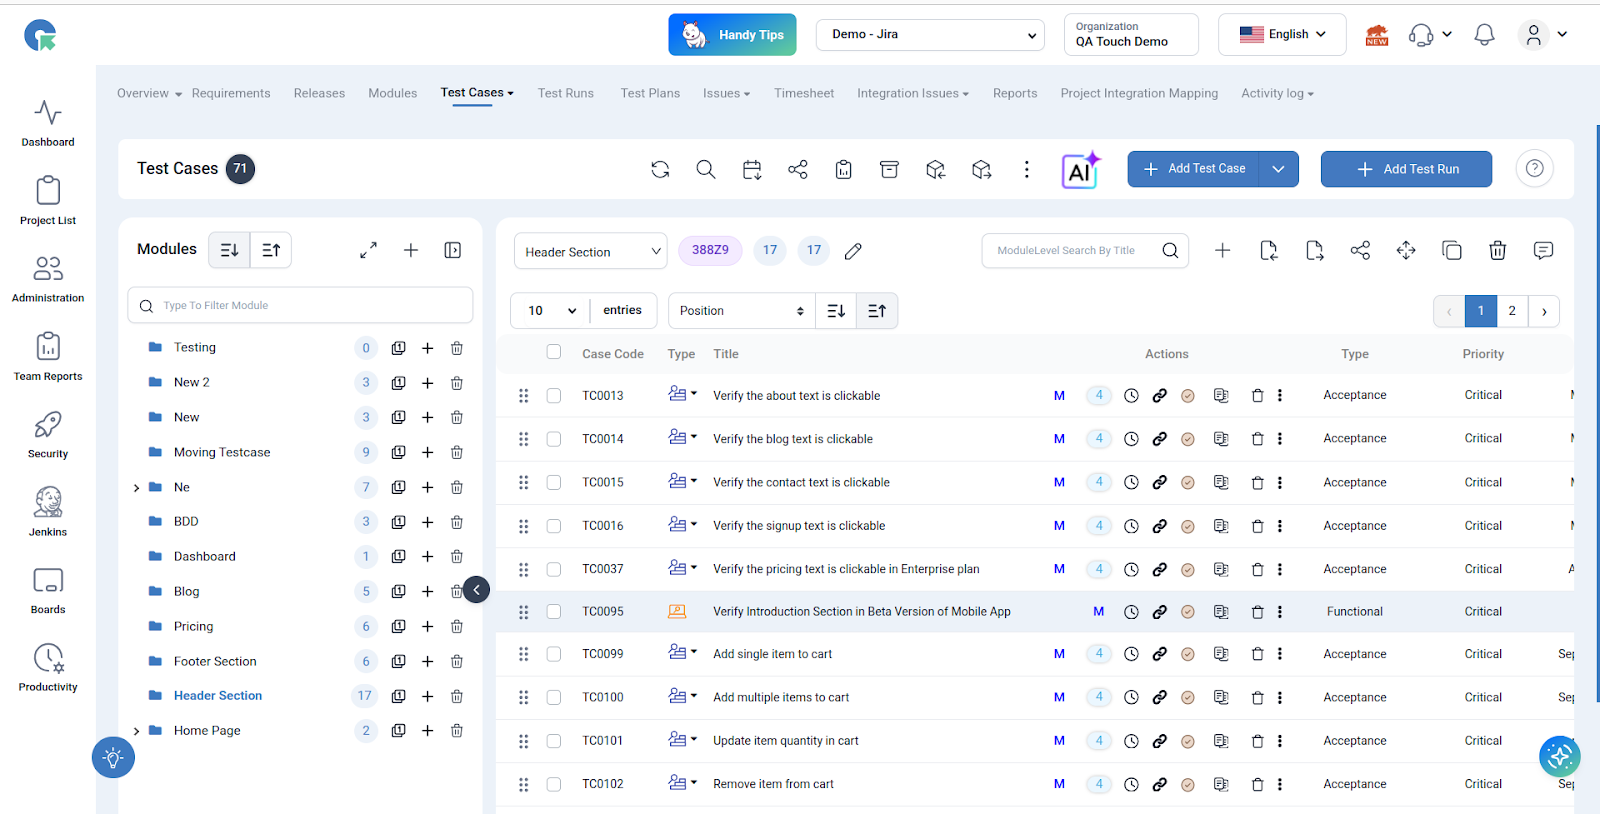Click the edit pencil next to module counts
Screen dimensions: 1600x814
[853, 251]
